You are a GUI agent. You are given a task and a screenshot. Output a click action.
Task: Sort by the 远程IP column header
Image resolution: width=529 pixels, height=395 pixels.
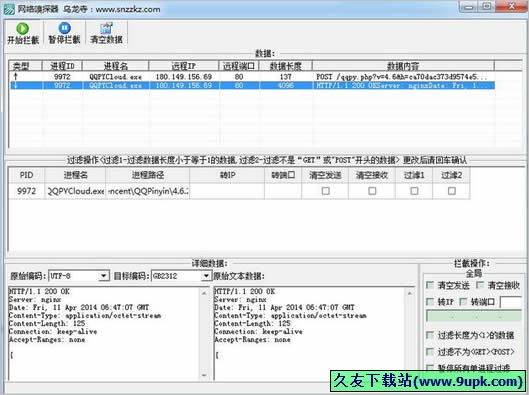point(184,66)
